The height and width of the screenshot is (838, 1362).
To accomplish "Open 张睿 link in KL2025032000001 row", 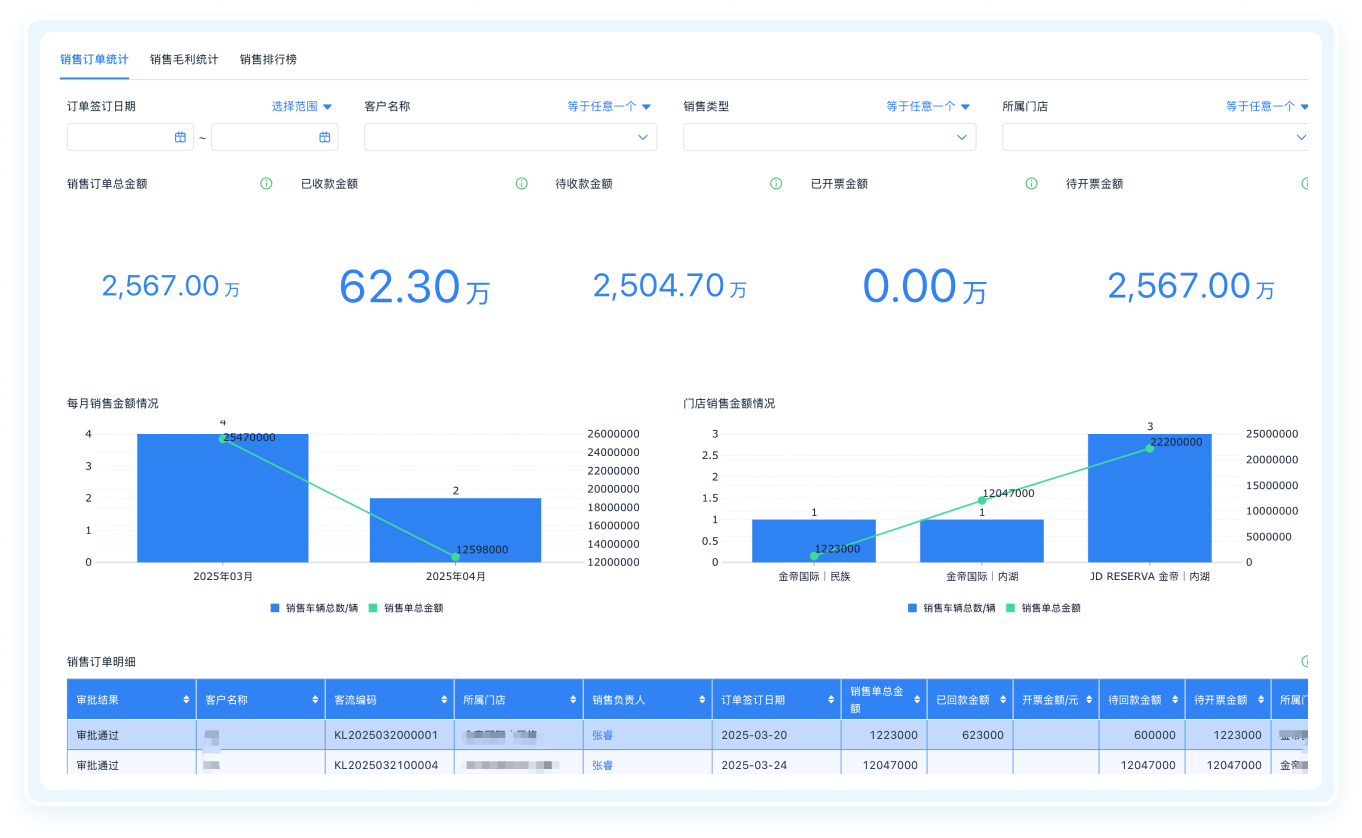I will pos(602,735).
